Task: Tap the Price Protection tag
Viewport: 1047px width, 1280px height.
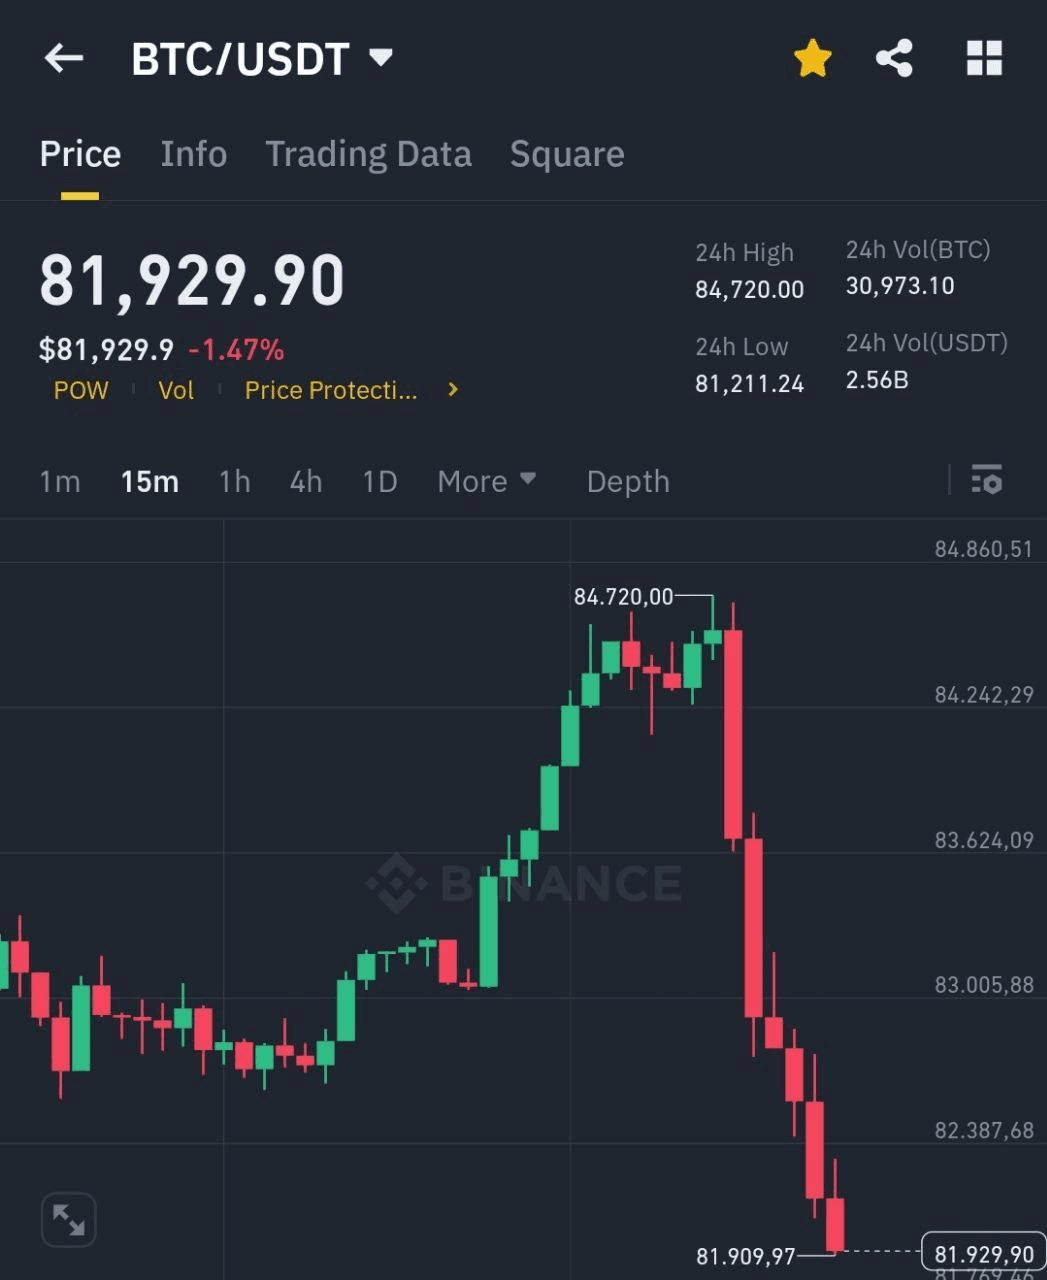Action: click(x=331, y=390)
